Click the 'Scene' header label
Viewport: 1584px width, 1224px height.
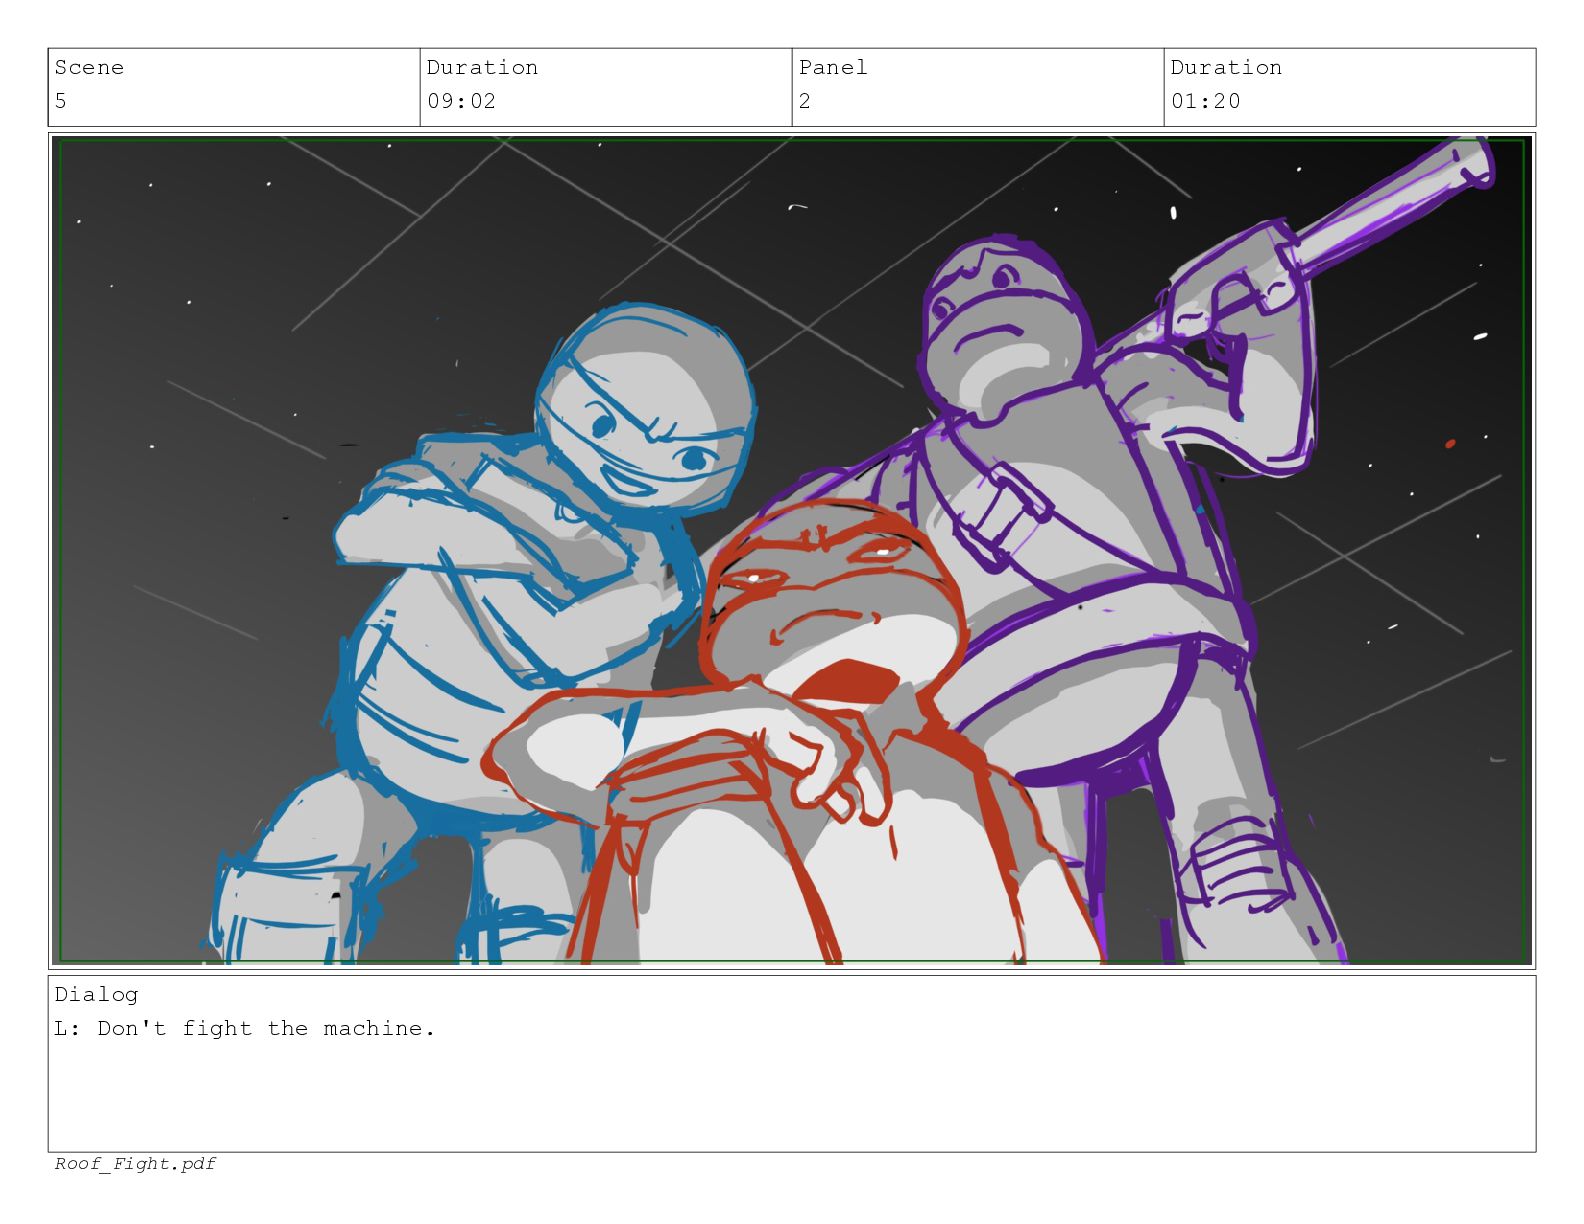click(x=89, y=68)
